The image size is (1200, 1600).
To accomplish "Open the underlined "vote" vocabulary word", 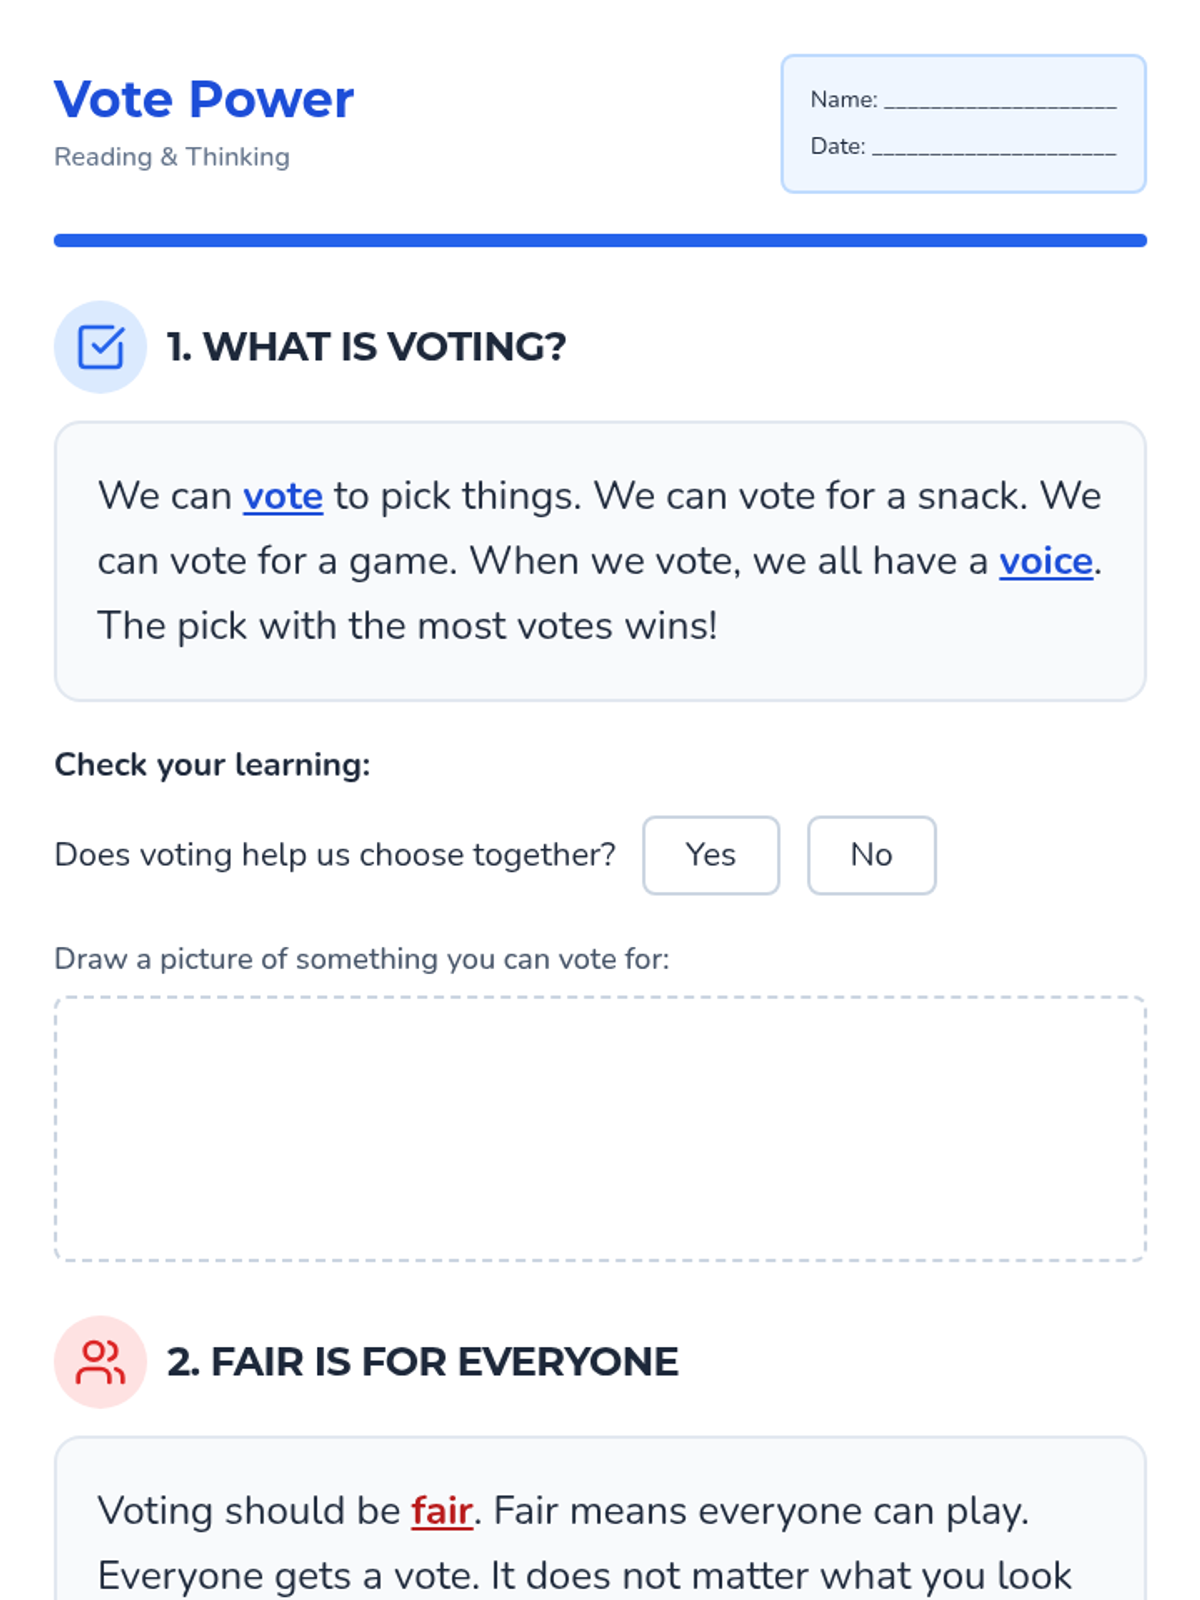I will [x=283, y=496].
